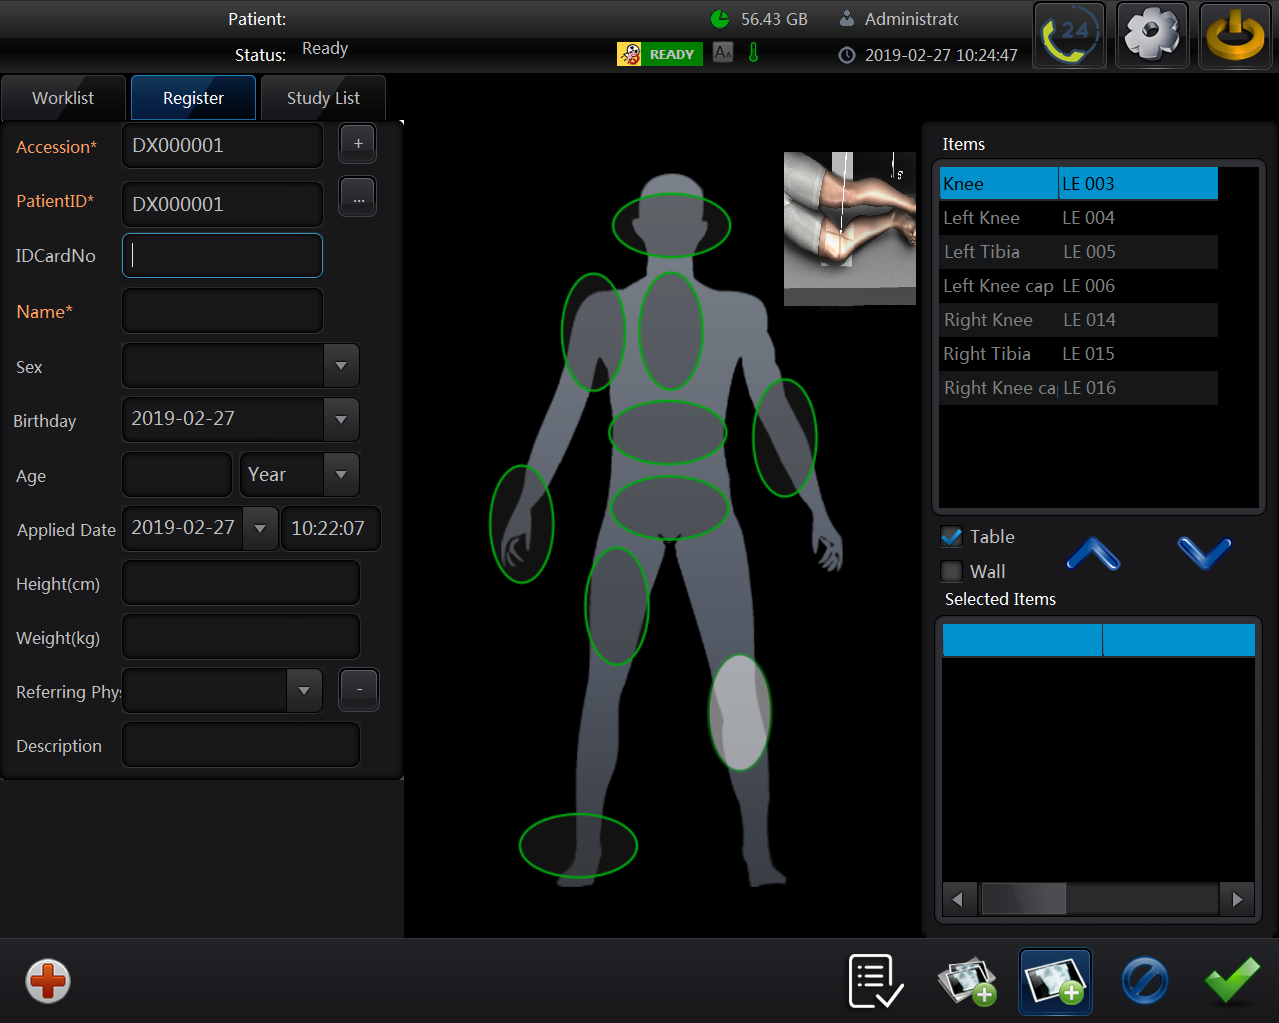Expand the Age unit Year dropdown
Viewport: 1279px width, 1023px height.
point(341,475)
